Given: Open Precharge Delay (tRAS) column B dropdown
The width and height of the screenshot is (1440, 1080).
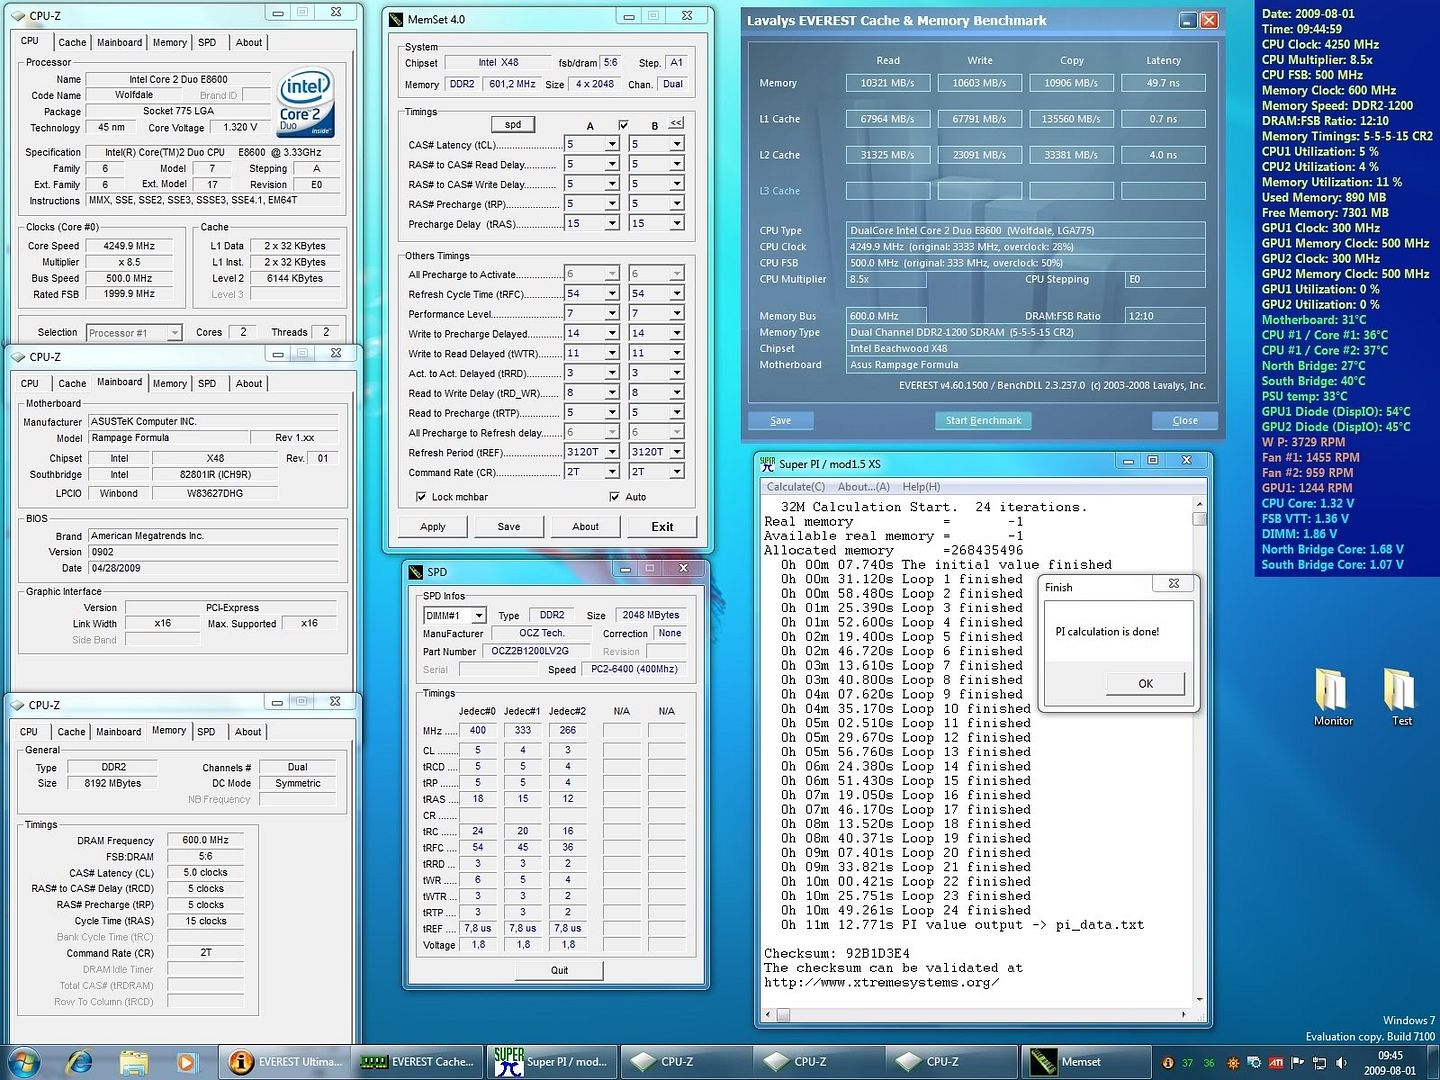Looking at the screenshot, I should click(x=677, y=223).
